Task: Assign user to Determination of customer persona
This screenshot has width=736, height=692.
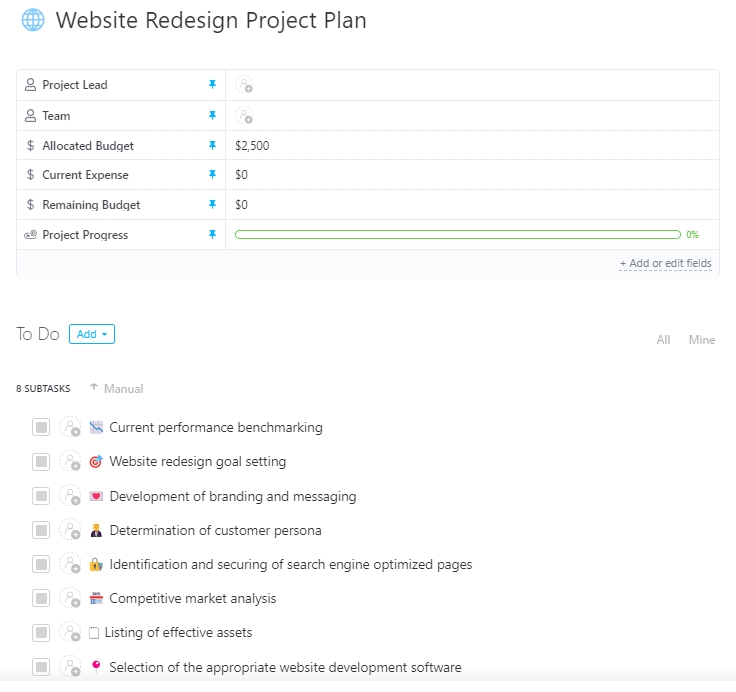Action: pos(70,530)
